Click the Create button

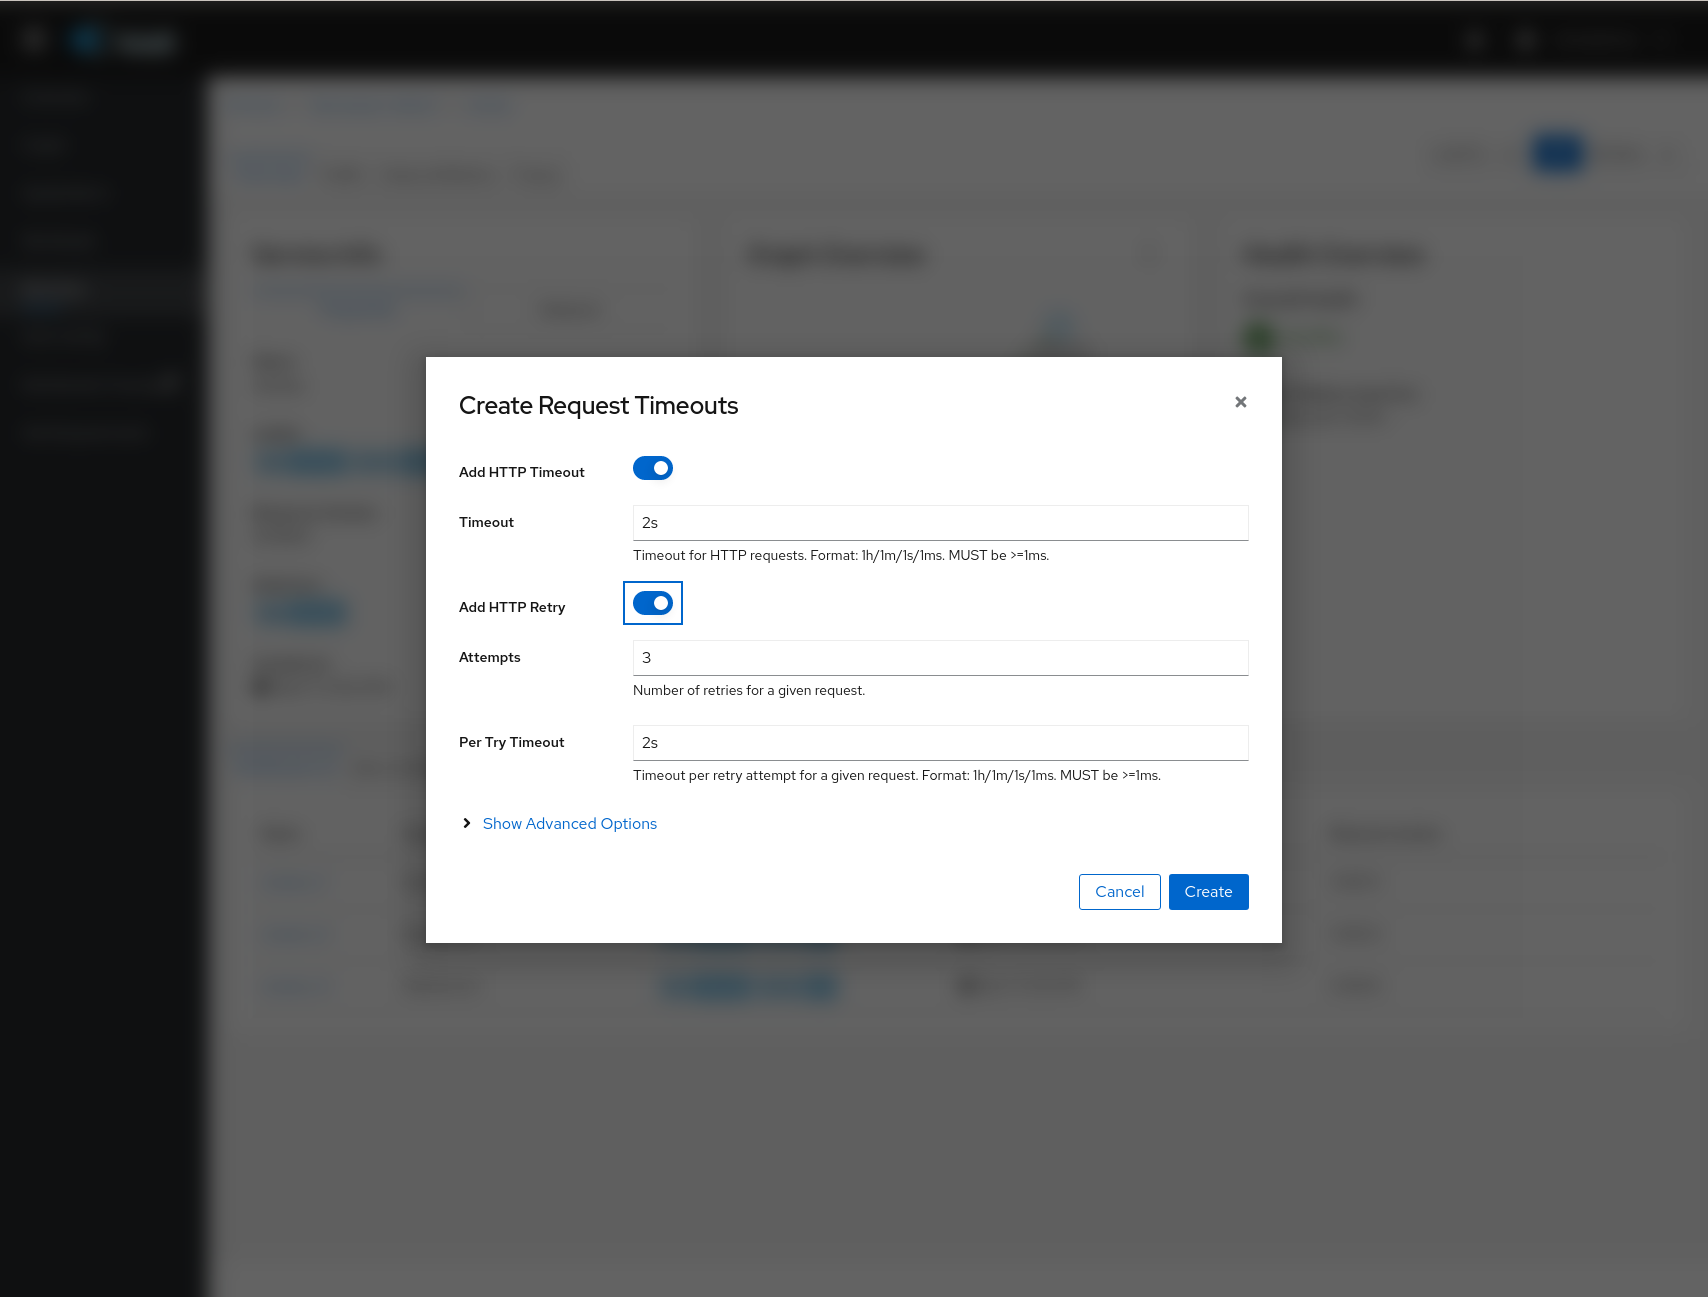1208,892
